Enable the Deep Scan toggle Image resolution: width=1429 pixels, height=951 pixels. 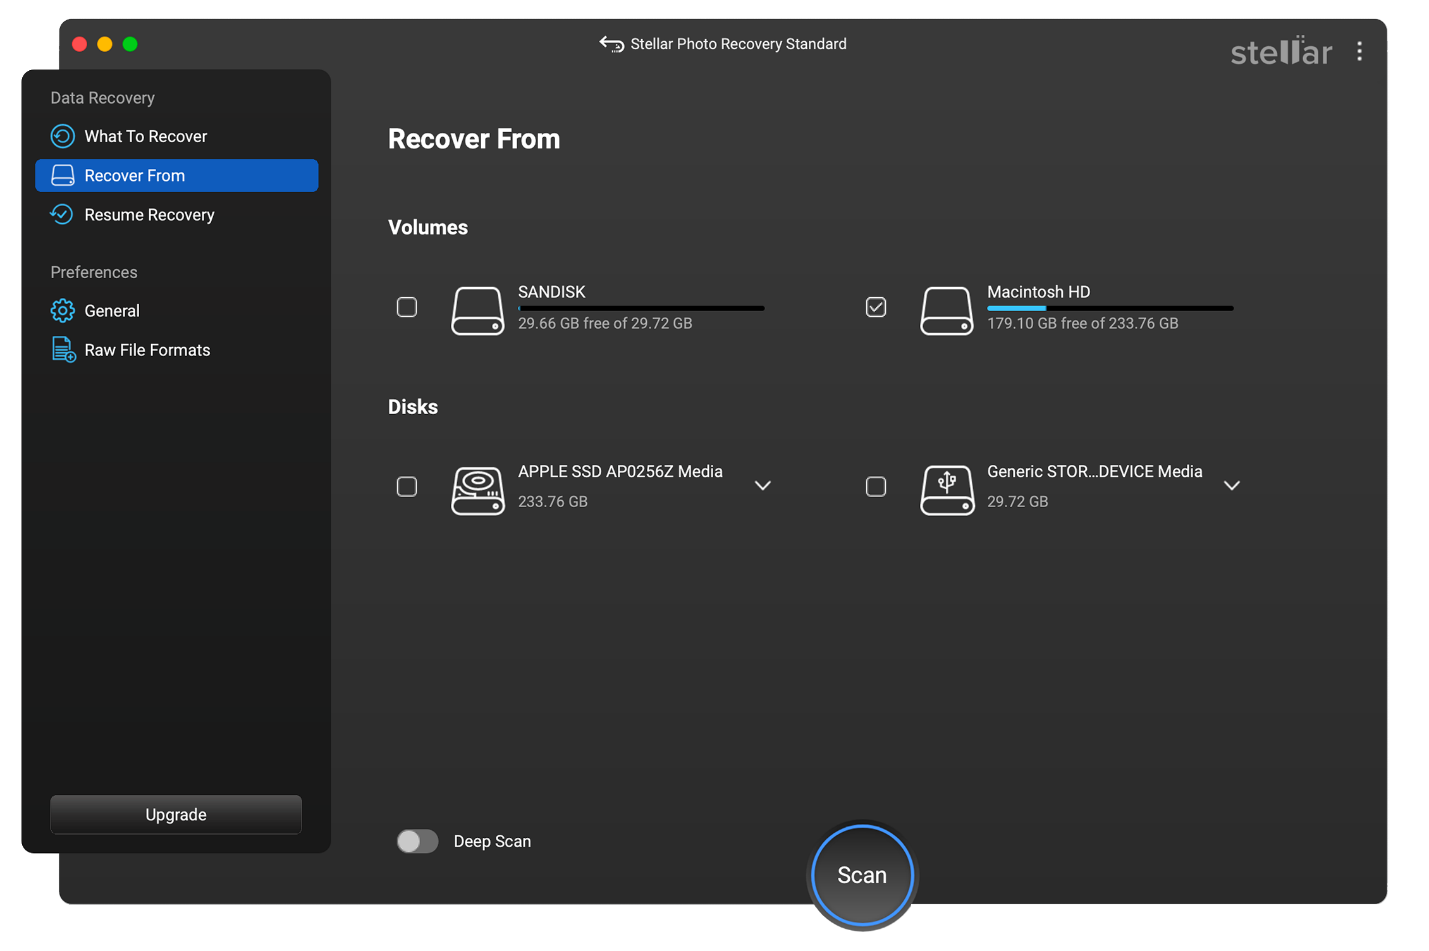click(417, 841)
